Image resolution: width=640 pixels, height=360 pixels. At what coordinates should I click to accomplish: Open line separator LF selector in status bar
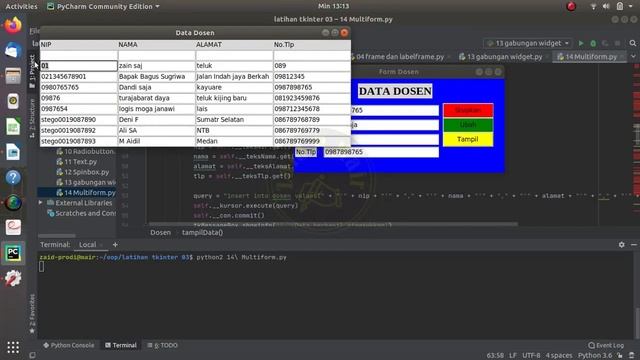pyautogui.click(x=513, y=356)
